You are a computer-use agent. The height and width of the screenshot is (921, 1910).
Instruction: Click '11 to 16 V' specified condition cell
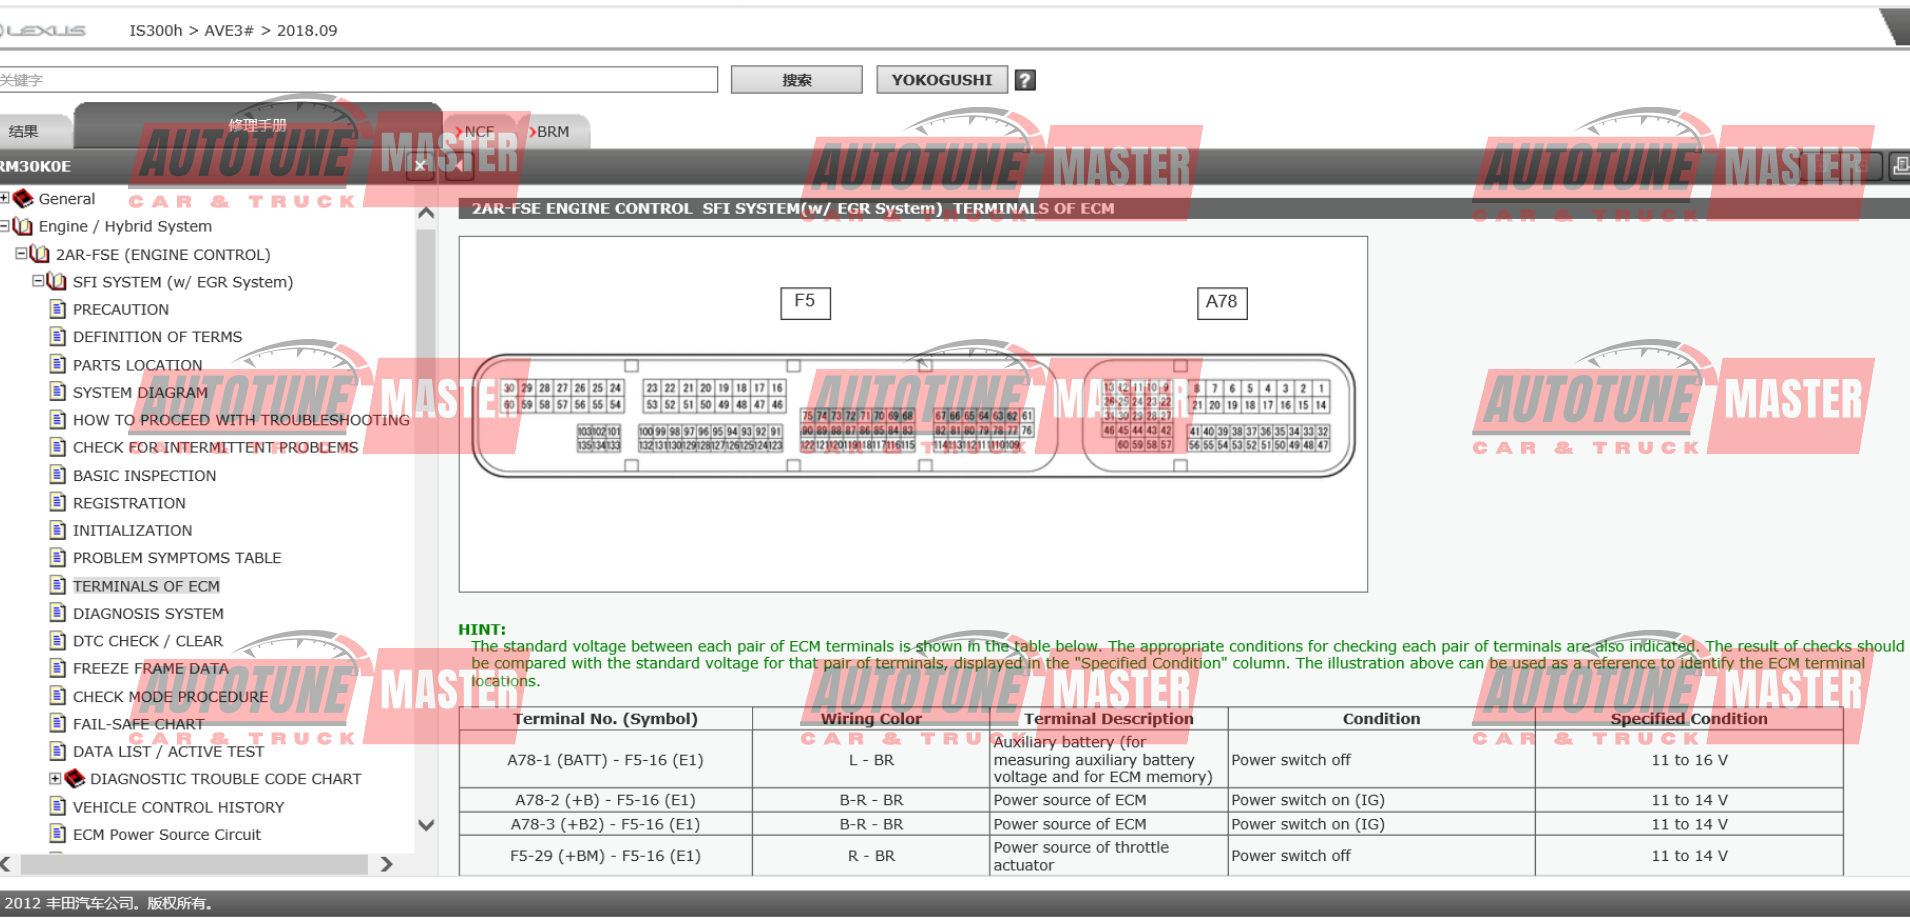point(1689,760)
